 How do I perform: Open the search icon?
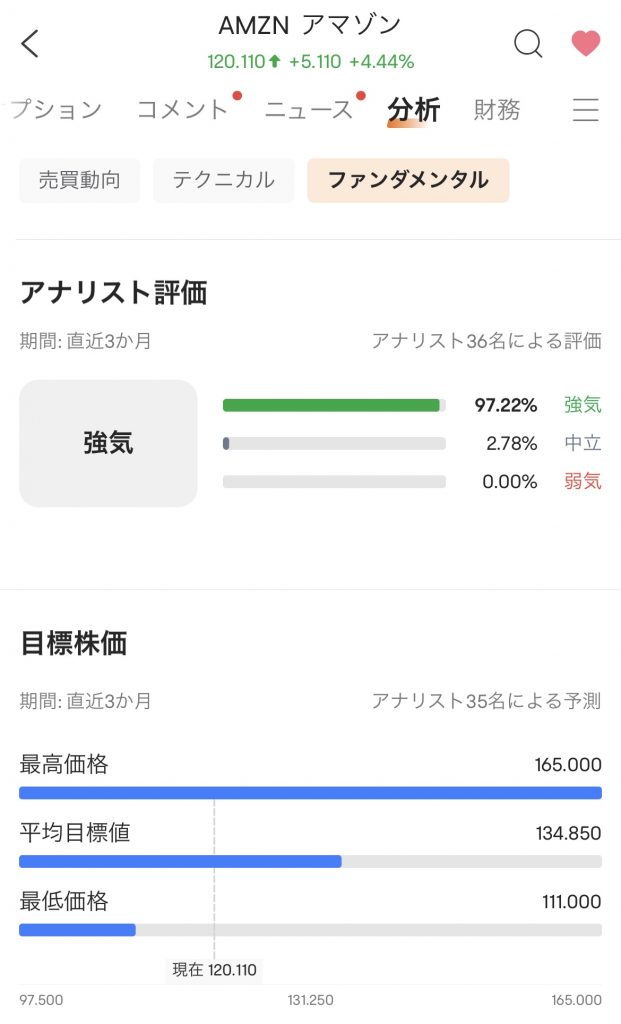[x=527, y=44]
